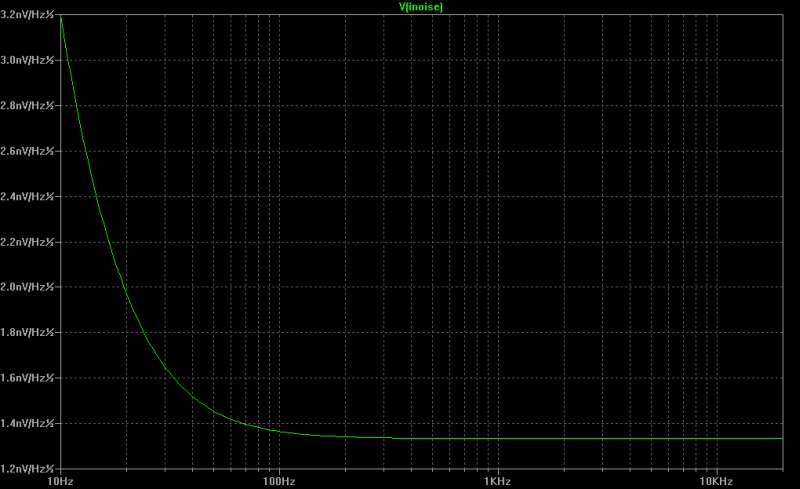Click the 1.2nV/Hz½ axis label
Image resolution: width=800 pixels, height=489 pixels.
point(27,469)
